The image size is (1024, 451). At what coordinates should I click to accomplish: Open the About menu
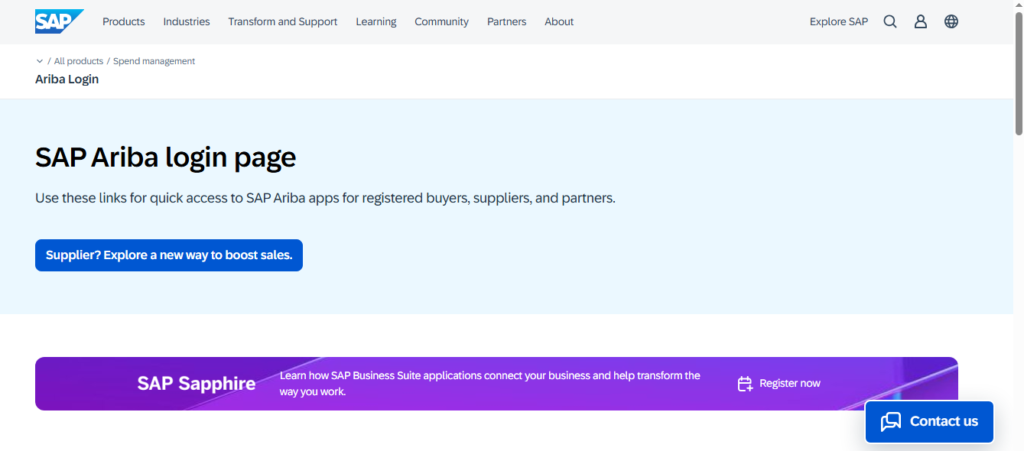coord(559,22)
